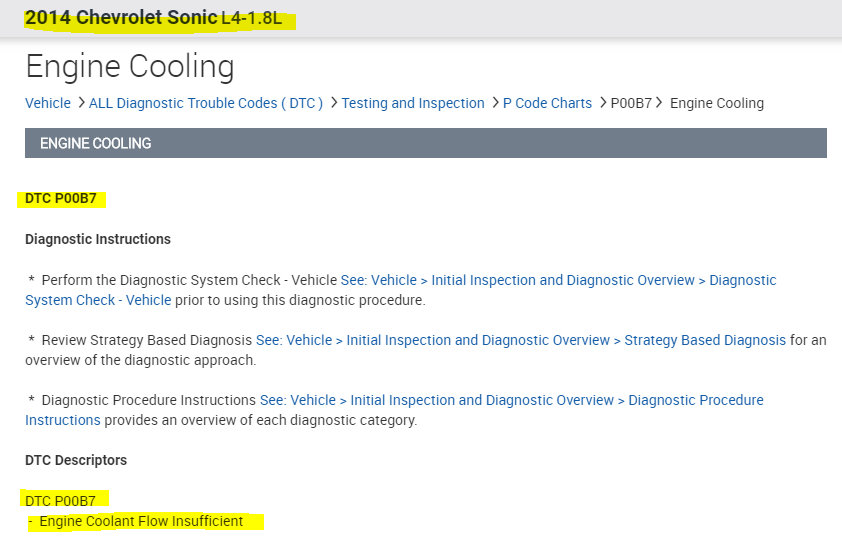This screenshot has width=842, height=554.
Task: Click chevron before ALL Diagnostic Trouble Codes
Action: coord(80,103)
